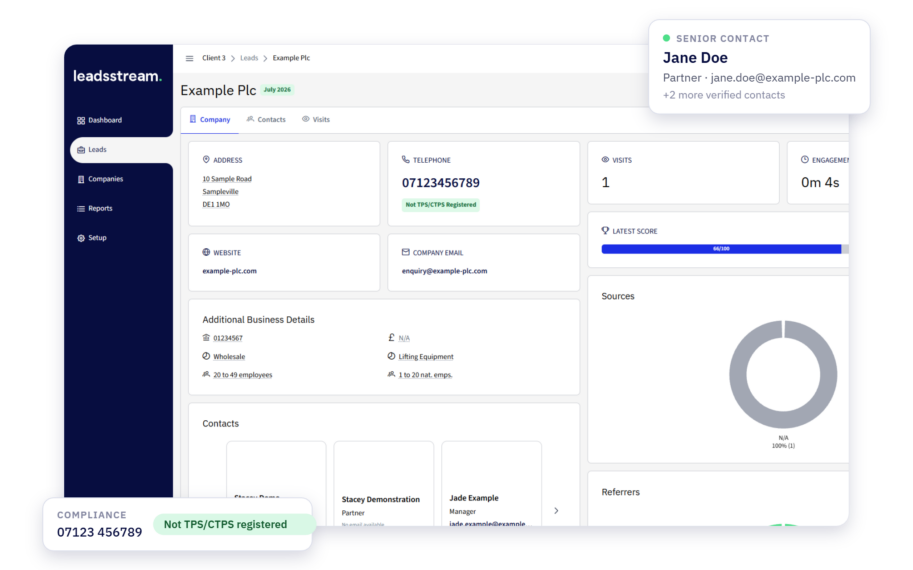Show next contacts with the chevron arrow
The image size is (913, 570).
[x=556, y=511]
